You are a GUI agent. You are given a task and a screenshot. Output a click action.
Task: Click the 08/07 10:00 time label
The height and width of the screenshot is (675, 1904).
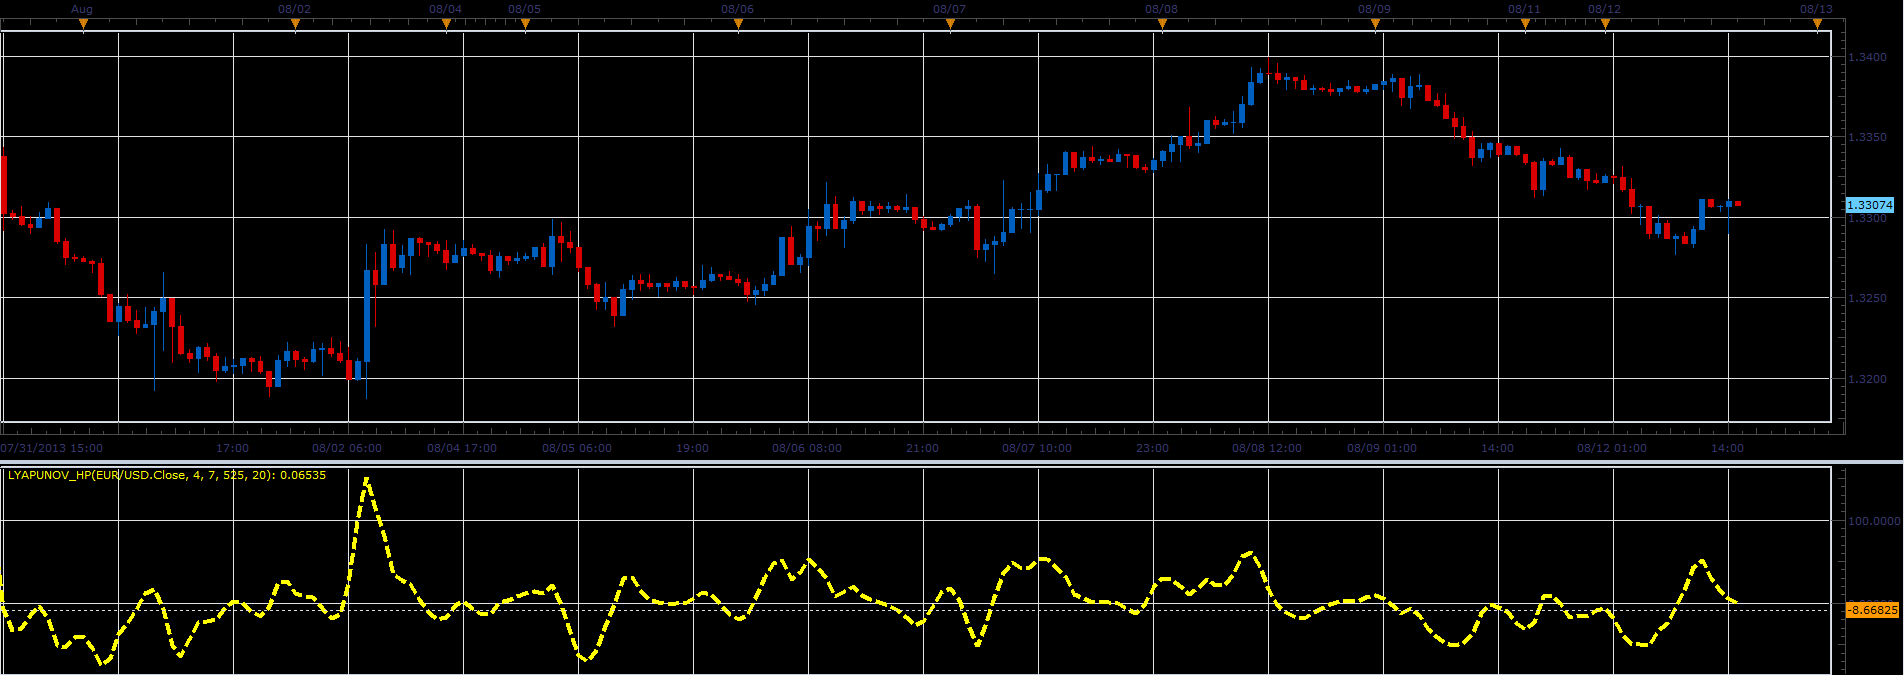pyautogui.click(x=1037, y=448)
